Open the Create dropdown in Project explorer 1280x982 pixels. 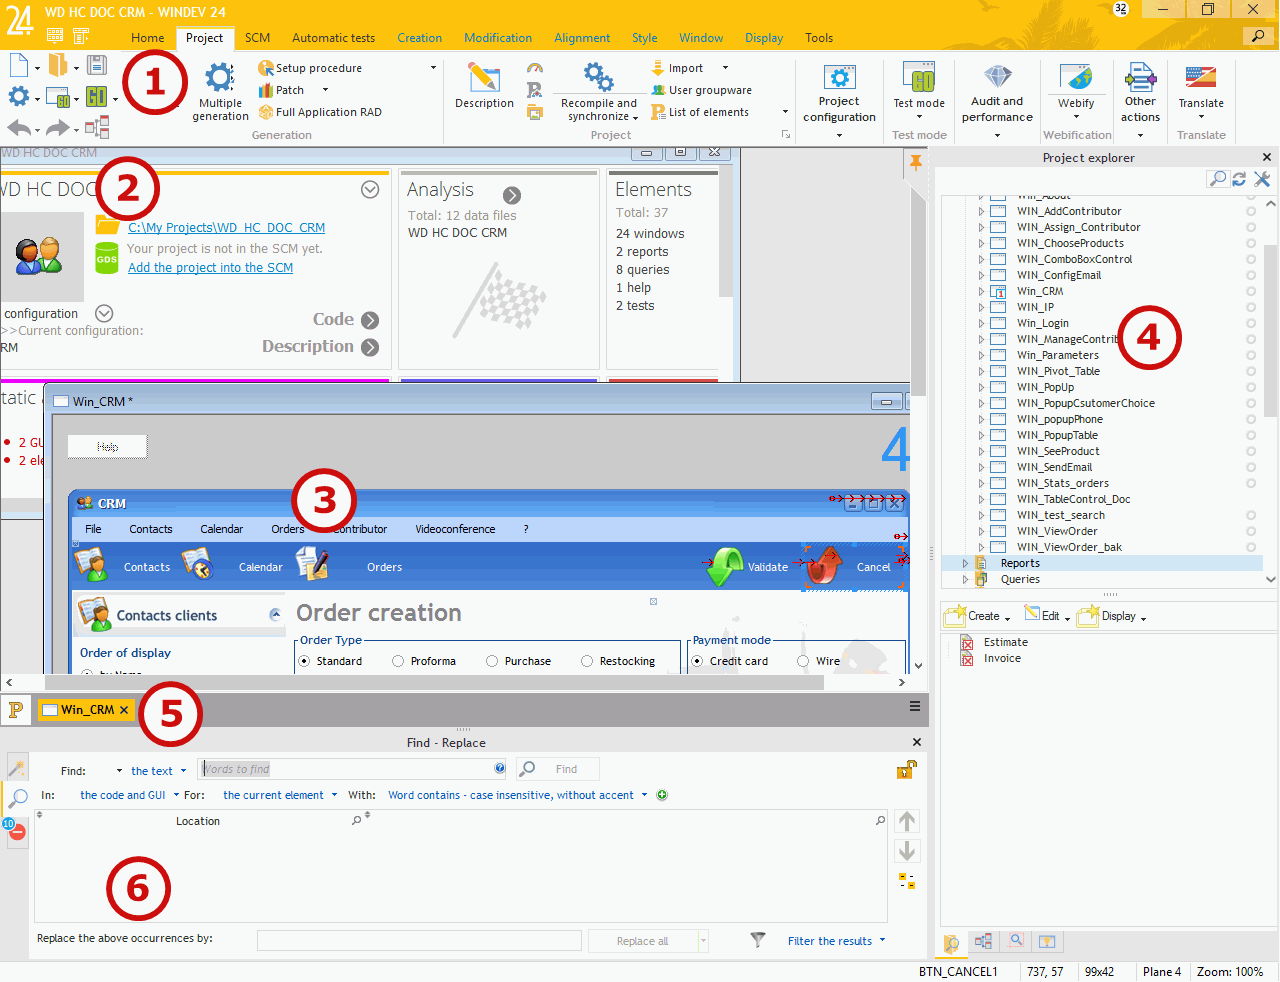978,616
